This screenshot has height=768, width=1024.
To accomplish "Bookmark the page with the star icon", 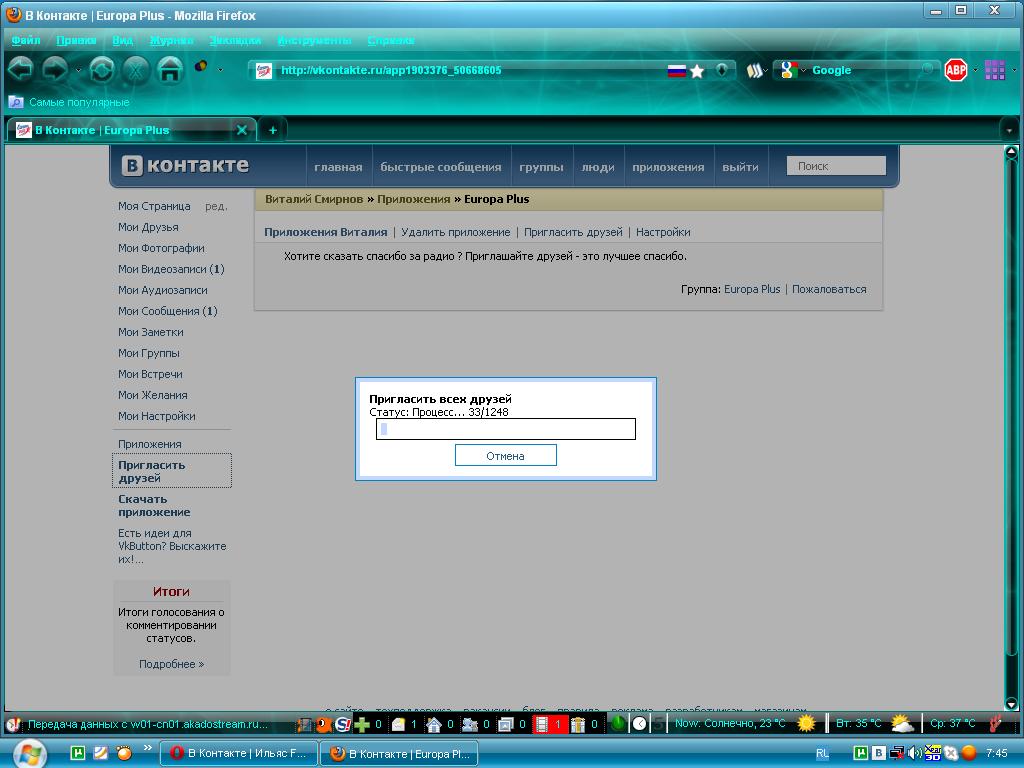I will click(697, 71).
